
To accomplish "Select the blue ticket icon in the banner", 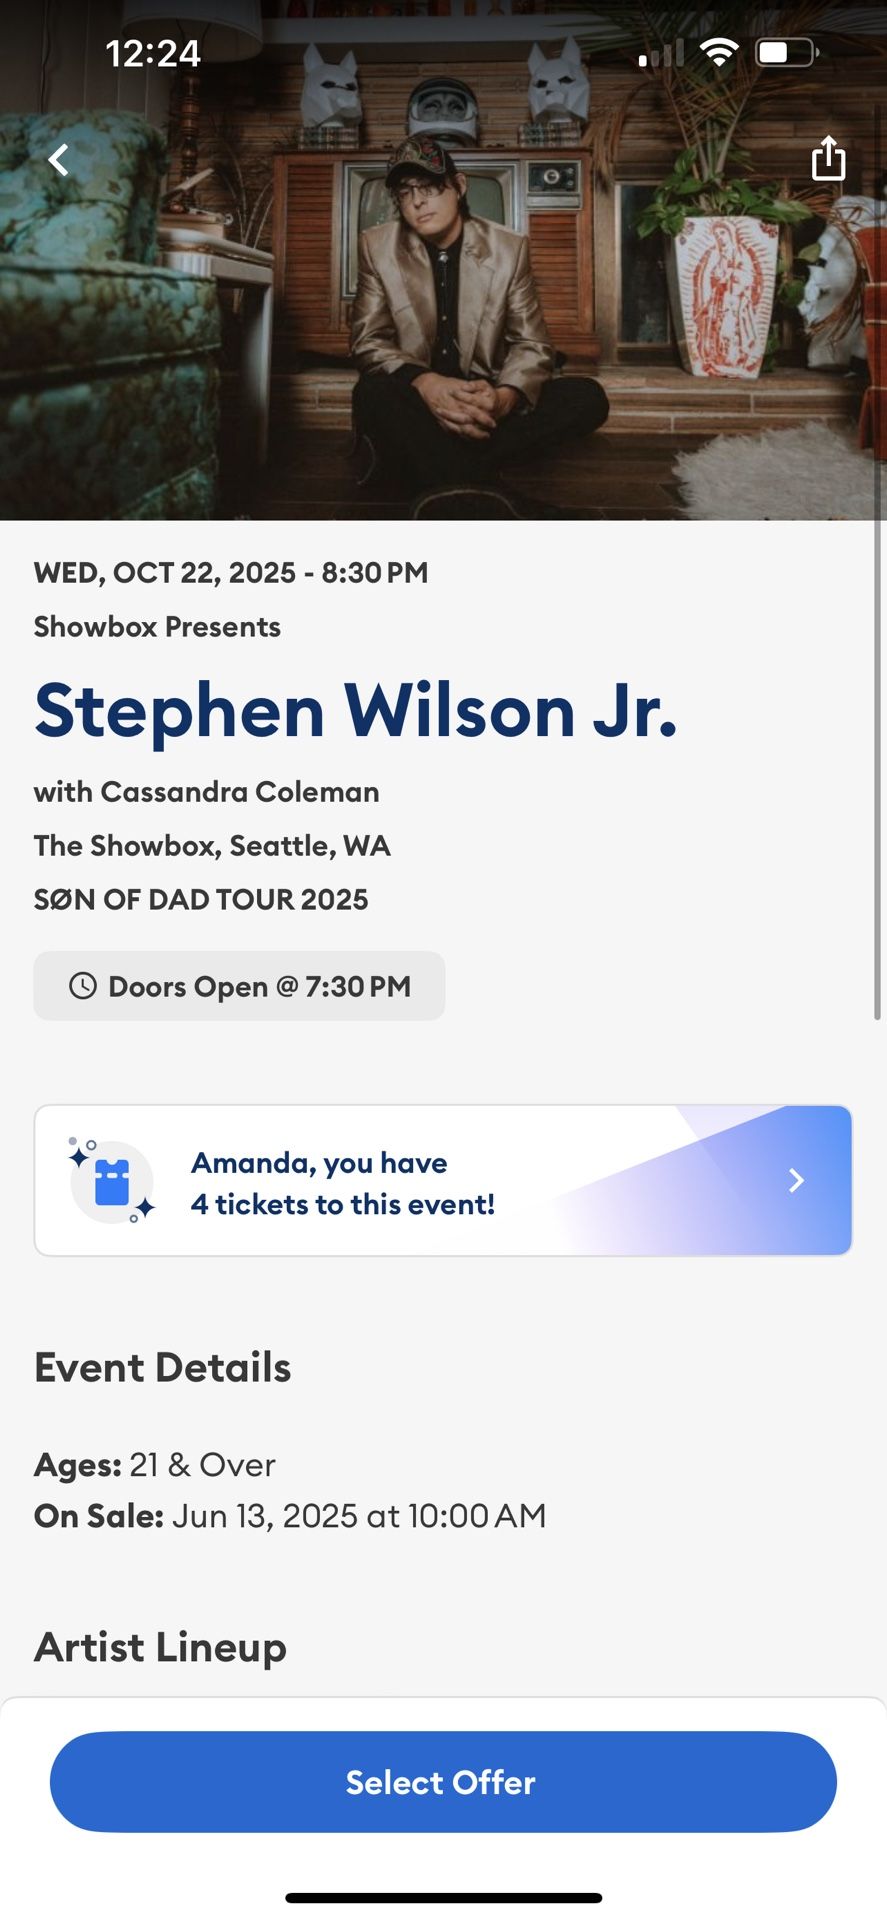I will [113, 1181].
